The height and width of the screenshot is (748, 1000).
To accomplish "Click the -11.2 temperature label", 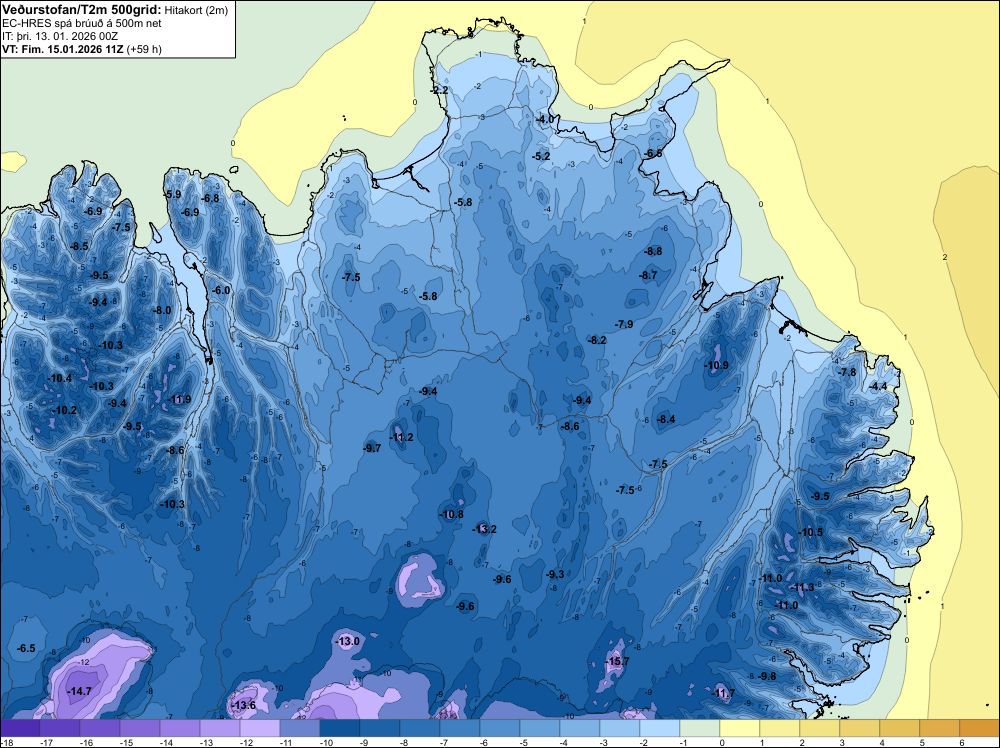I will pos(402,437).
